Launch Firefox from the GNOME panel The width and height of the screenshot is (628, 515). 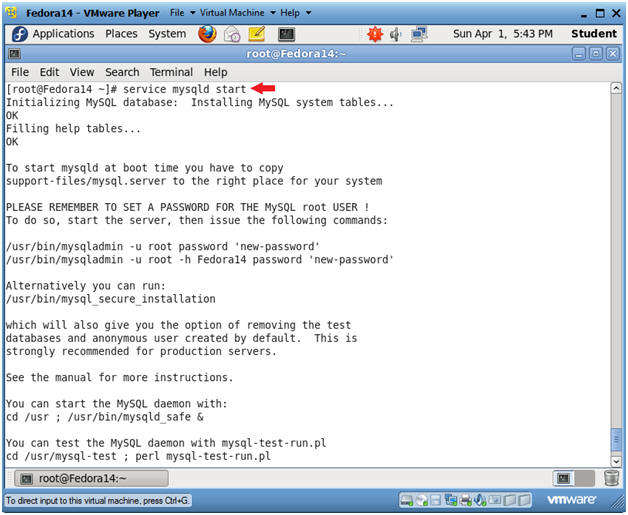207,34
